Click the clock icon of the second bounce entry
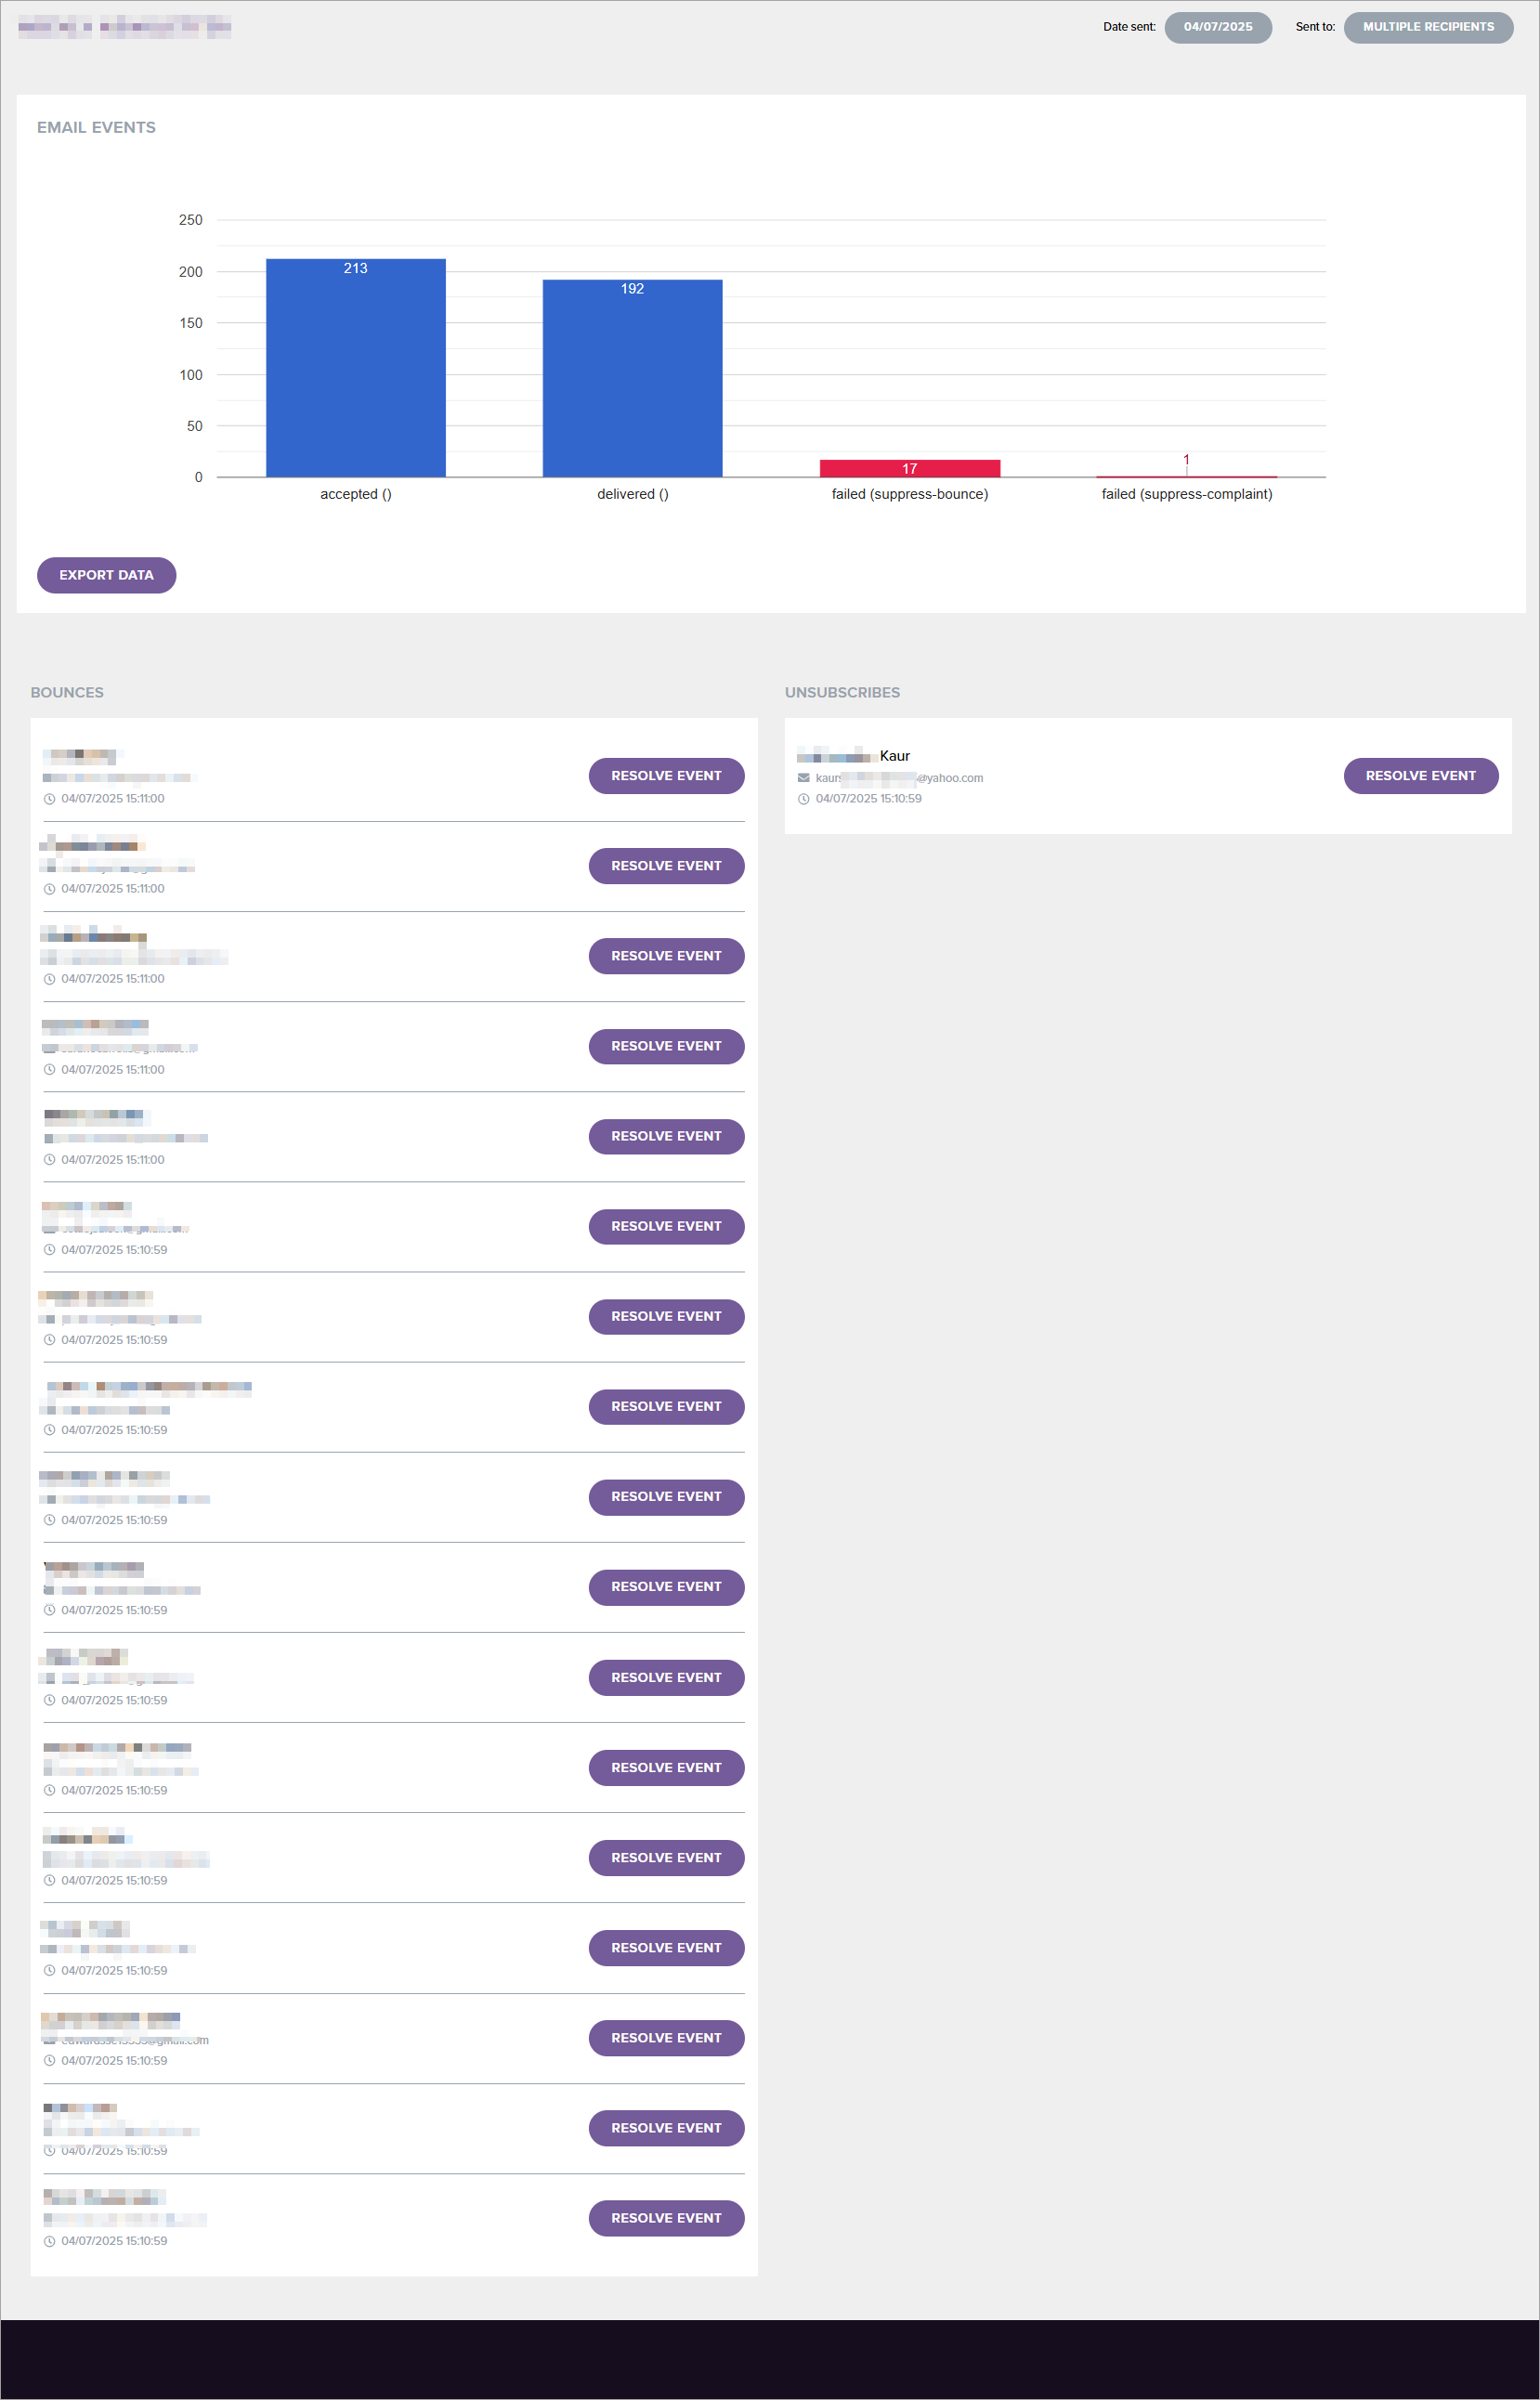Image resolution: width=1540 pixels, height=2400 pixels. tap(49, 889)
